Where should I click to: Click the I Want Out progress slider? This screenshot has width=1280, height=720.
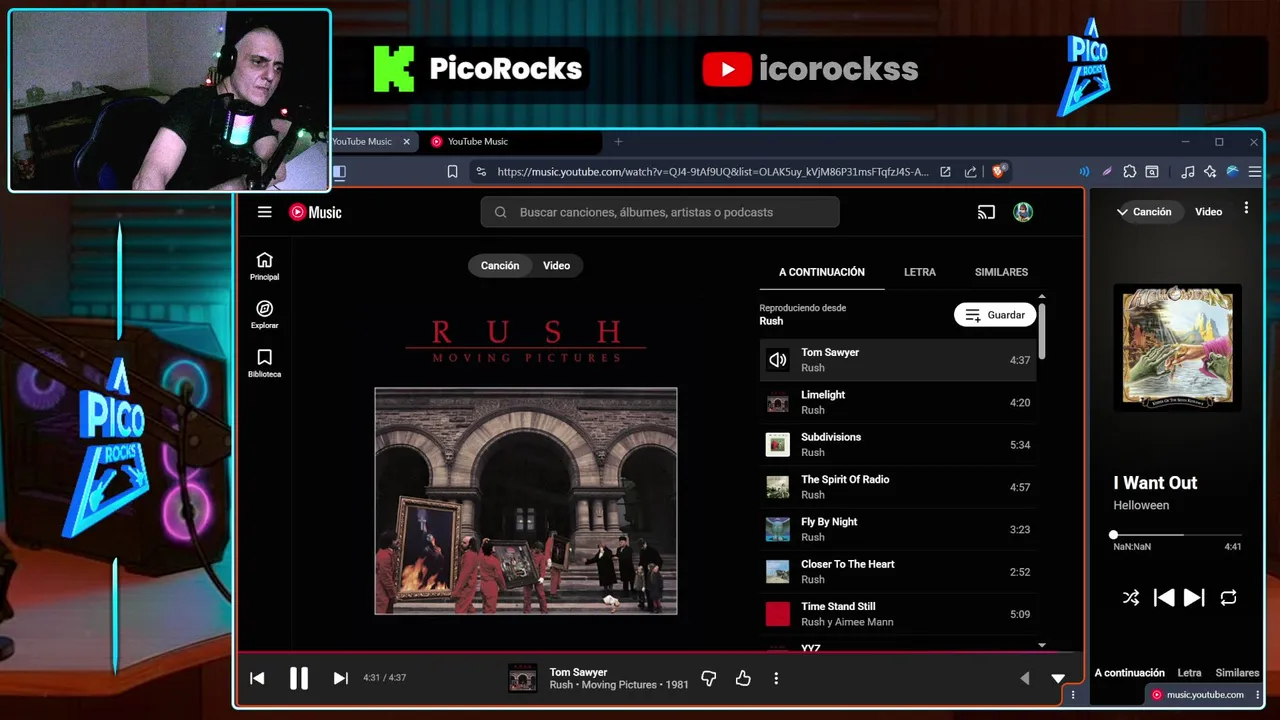point(1177,535)
